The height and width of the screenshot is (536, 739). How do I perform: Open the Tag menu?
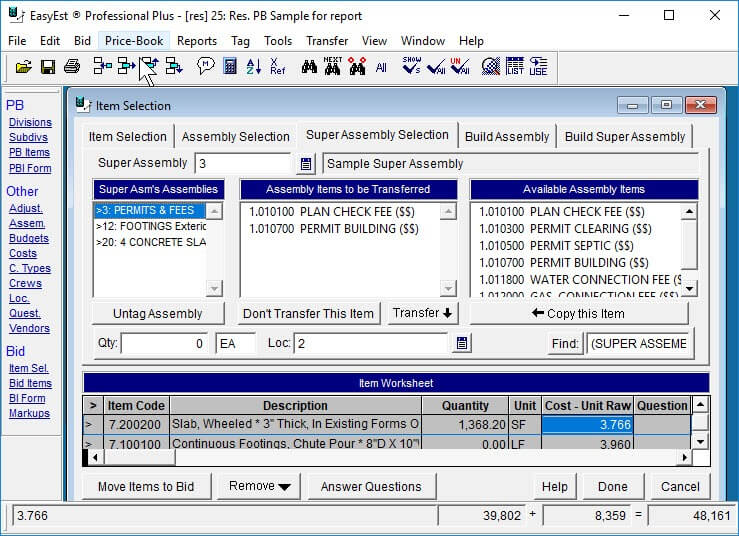click(x=240, y=41)
